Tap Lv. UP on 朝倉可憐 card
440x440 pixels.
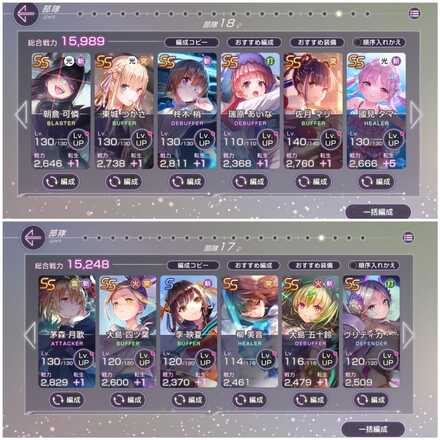(x=79, y=140)
